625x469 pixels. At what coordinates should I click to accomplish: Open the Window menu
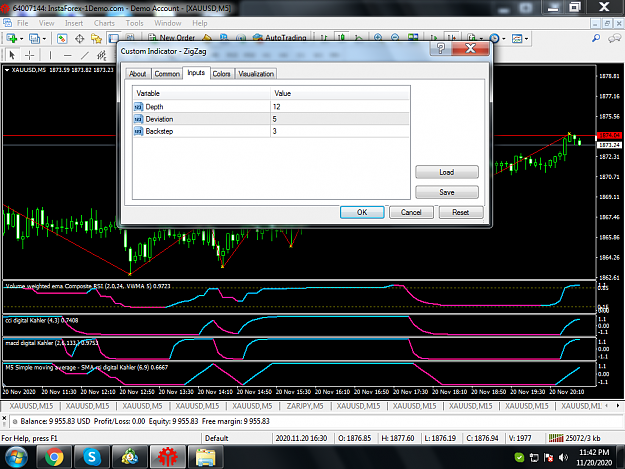[167, 23]
